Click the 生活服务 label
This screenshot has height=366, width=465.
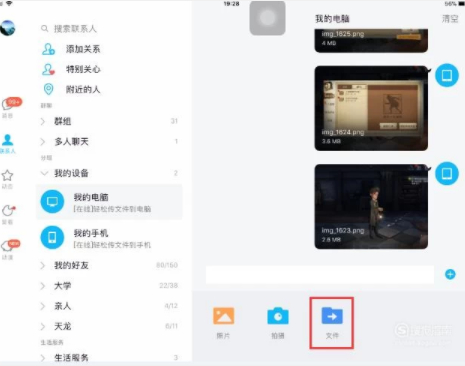(71, 358)
